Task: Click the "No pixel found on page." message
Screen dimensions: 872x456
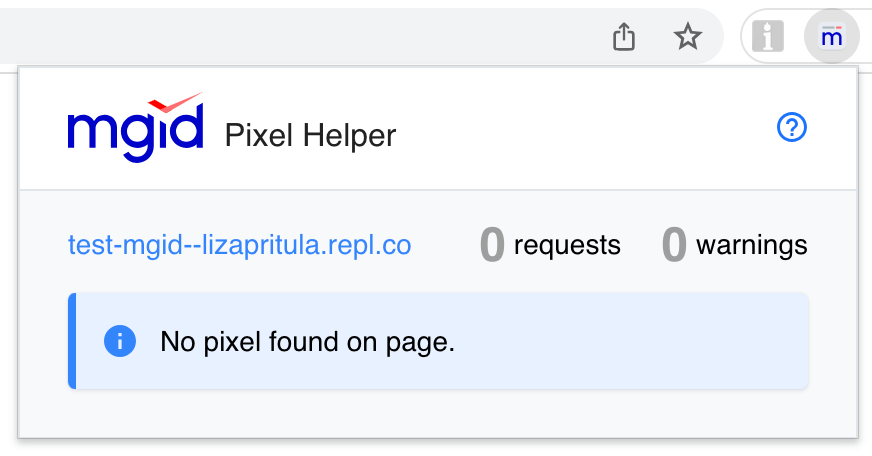Action: point(307,343)
